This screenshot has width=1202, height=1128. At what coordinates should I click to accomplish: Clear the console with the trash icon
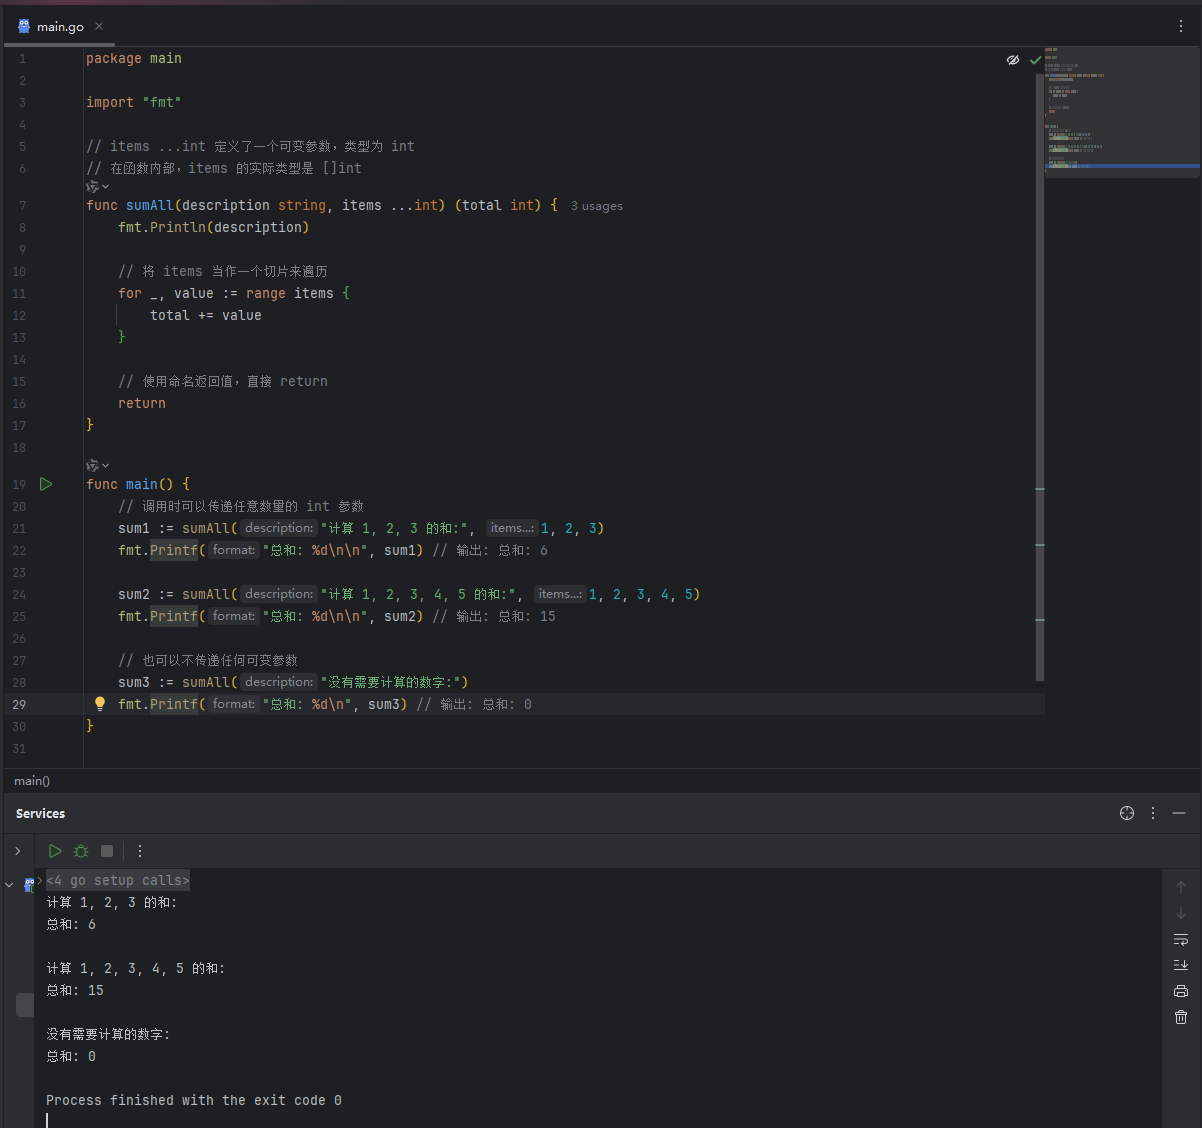coord(1181,1017)
